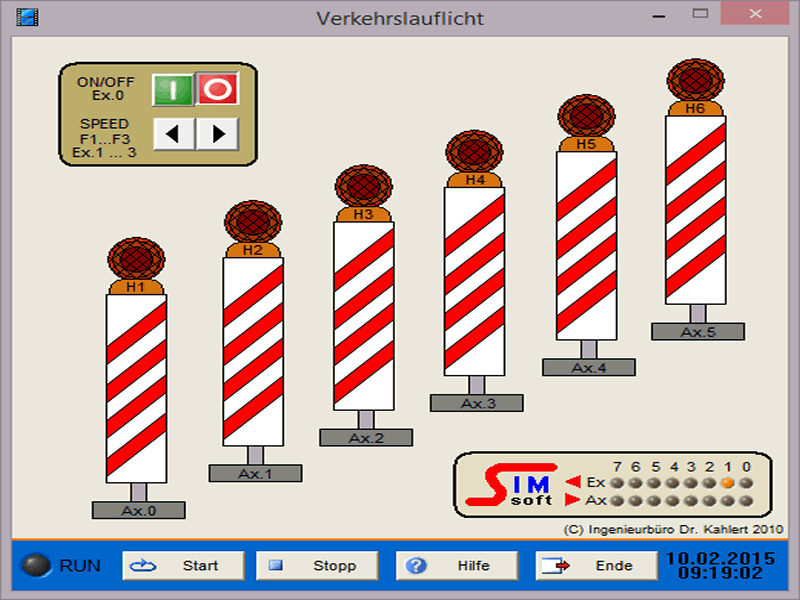Click the H5 warning lamp
The height and width of the screenshot is (600, 800).
pyautogui.click(x=586, y=117)
